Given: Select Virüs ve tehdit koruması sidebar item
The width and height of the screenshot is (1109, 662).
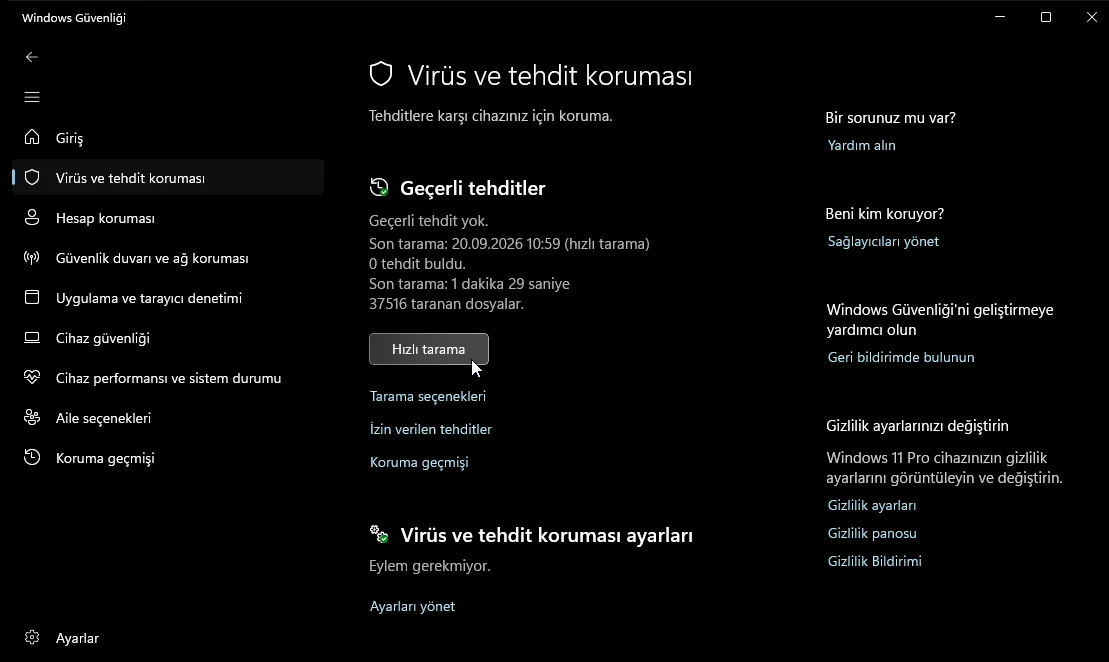Looking at the screenshot, I should click(x=168, y=178).
